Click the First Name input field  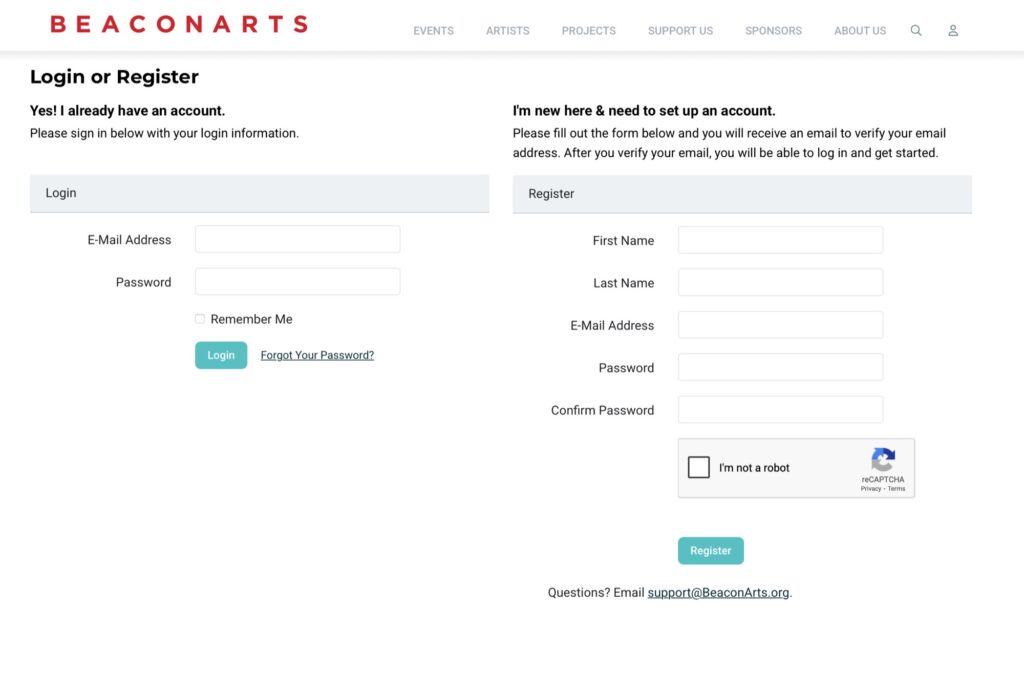point(780,240)
